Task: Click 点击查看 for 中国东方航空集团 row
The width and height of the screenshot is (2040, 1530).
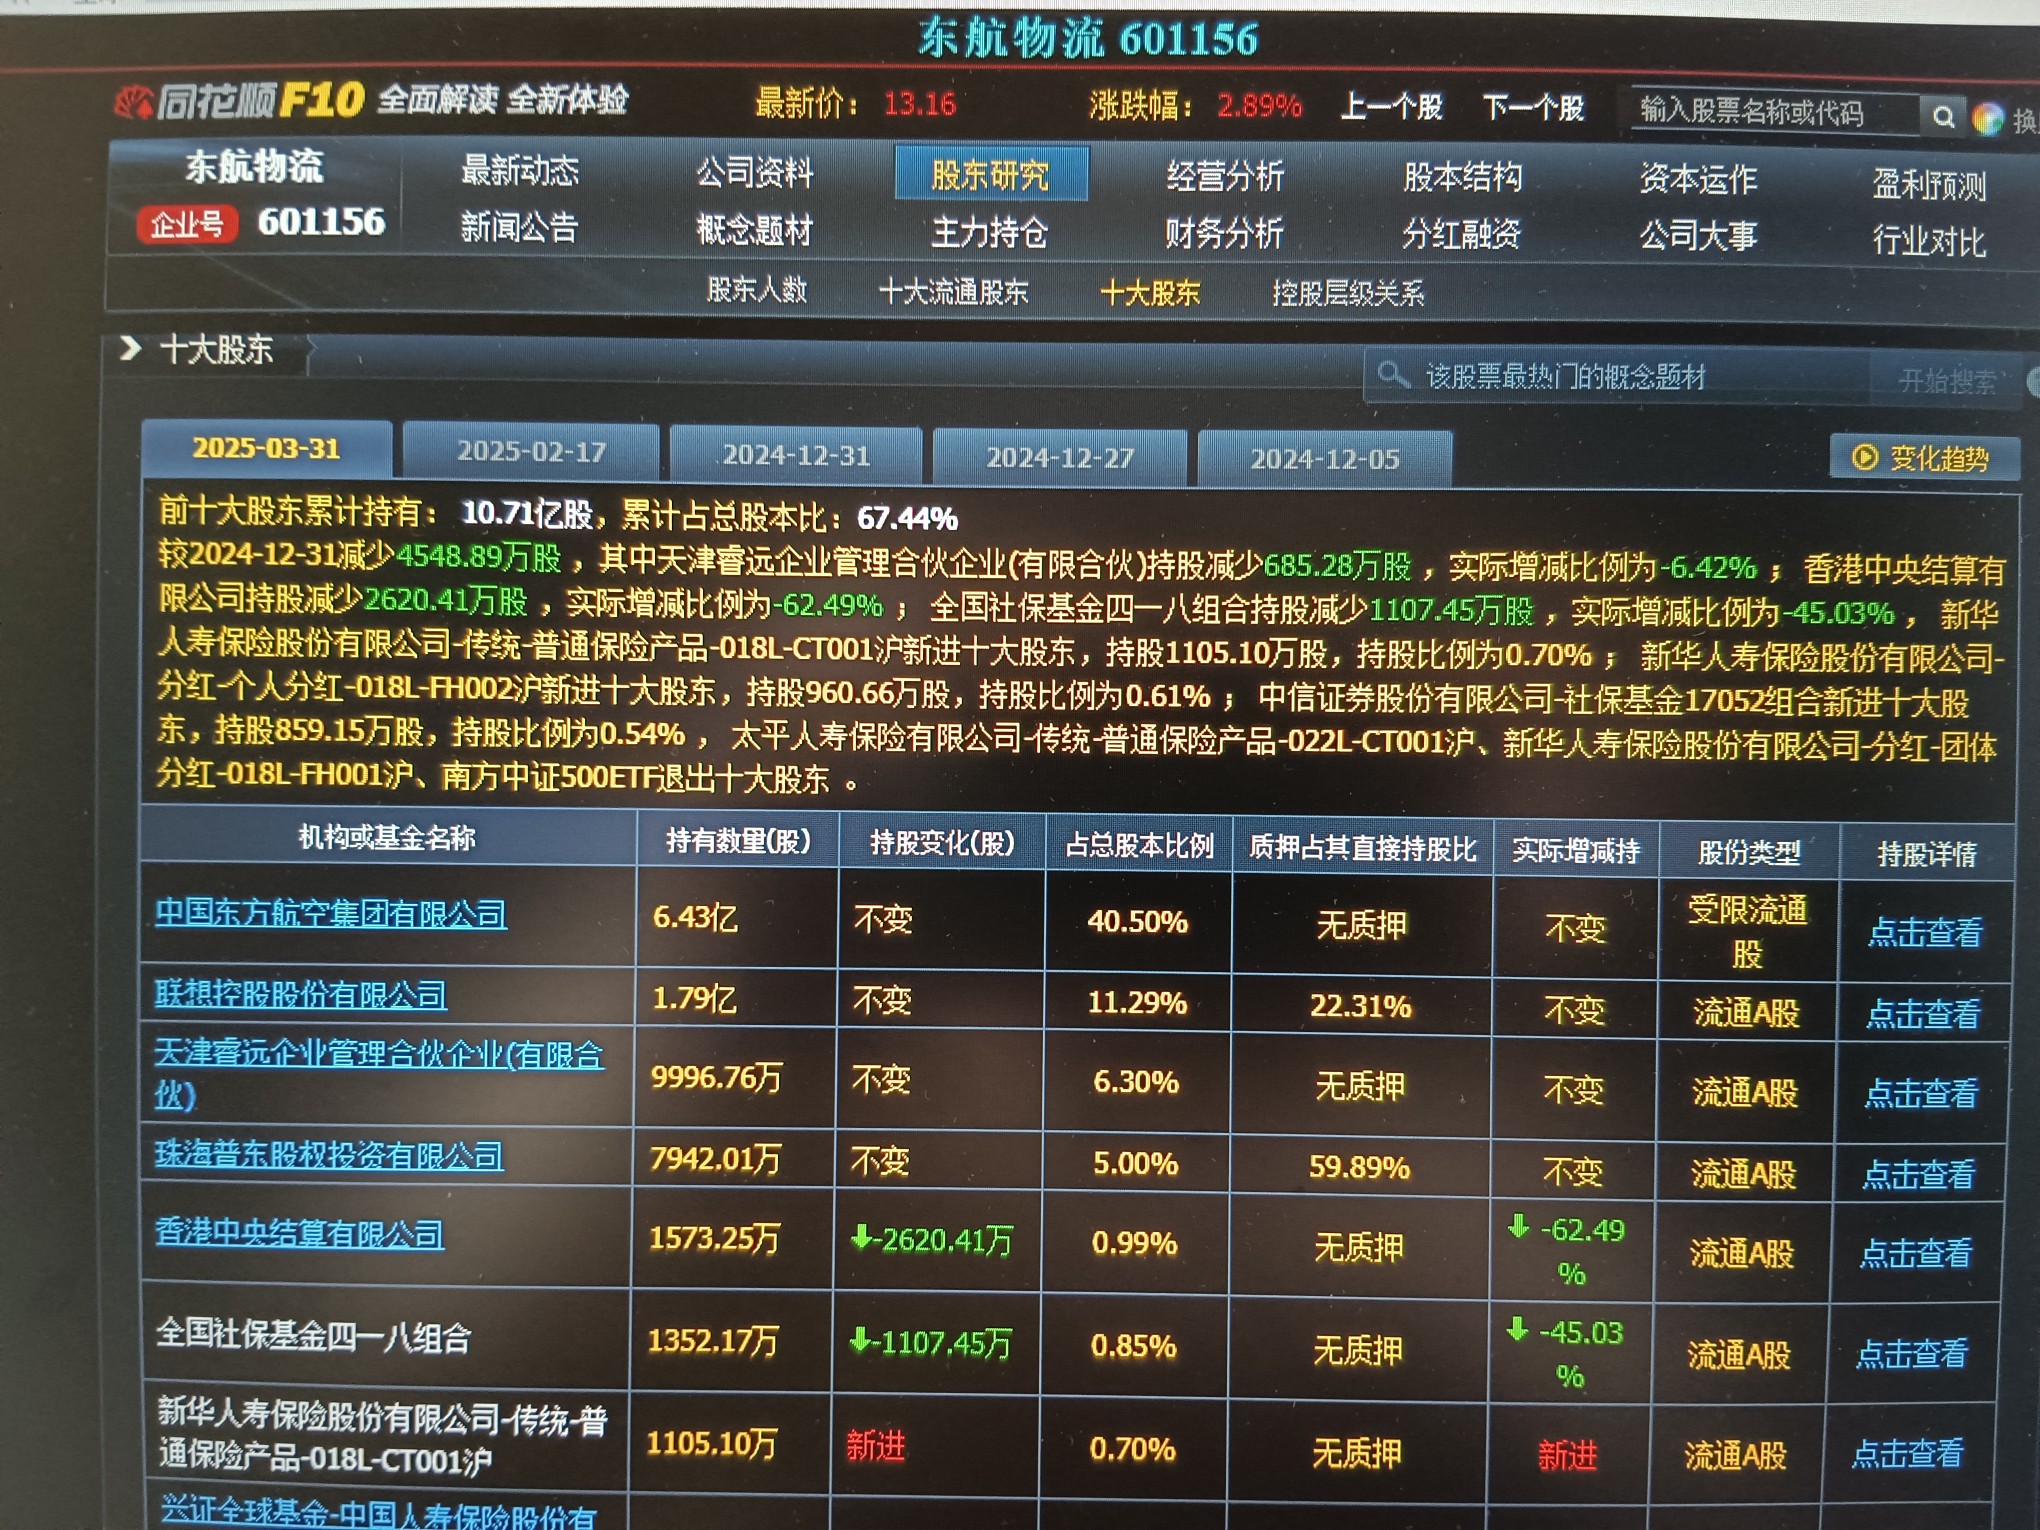Action: click(x=1925, y=933)
